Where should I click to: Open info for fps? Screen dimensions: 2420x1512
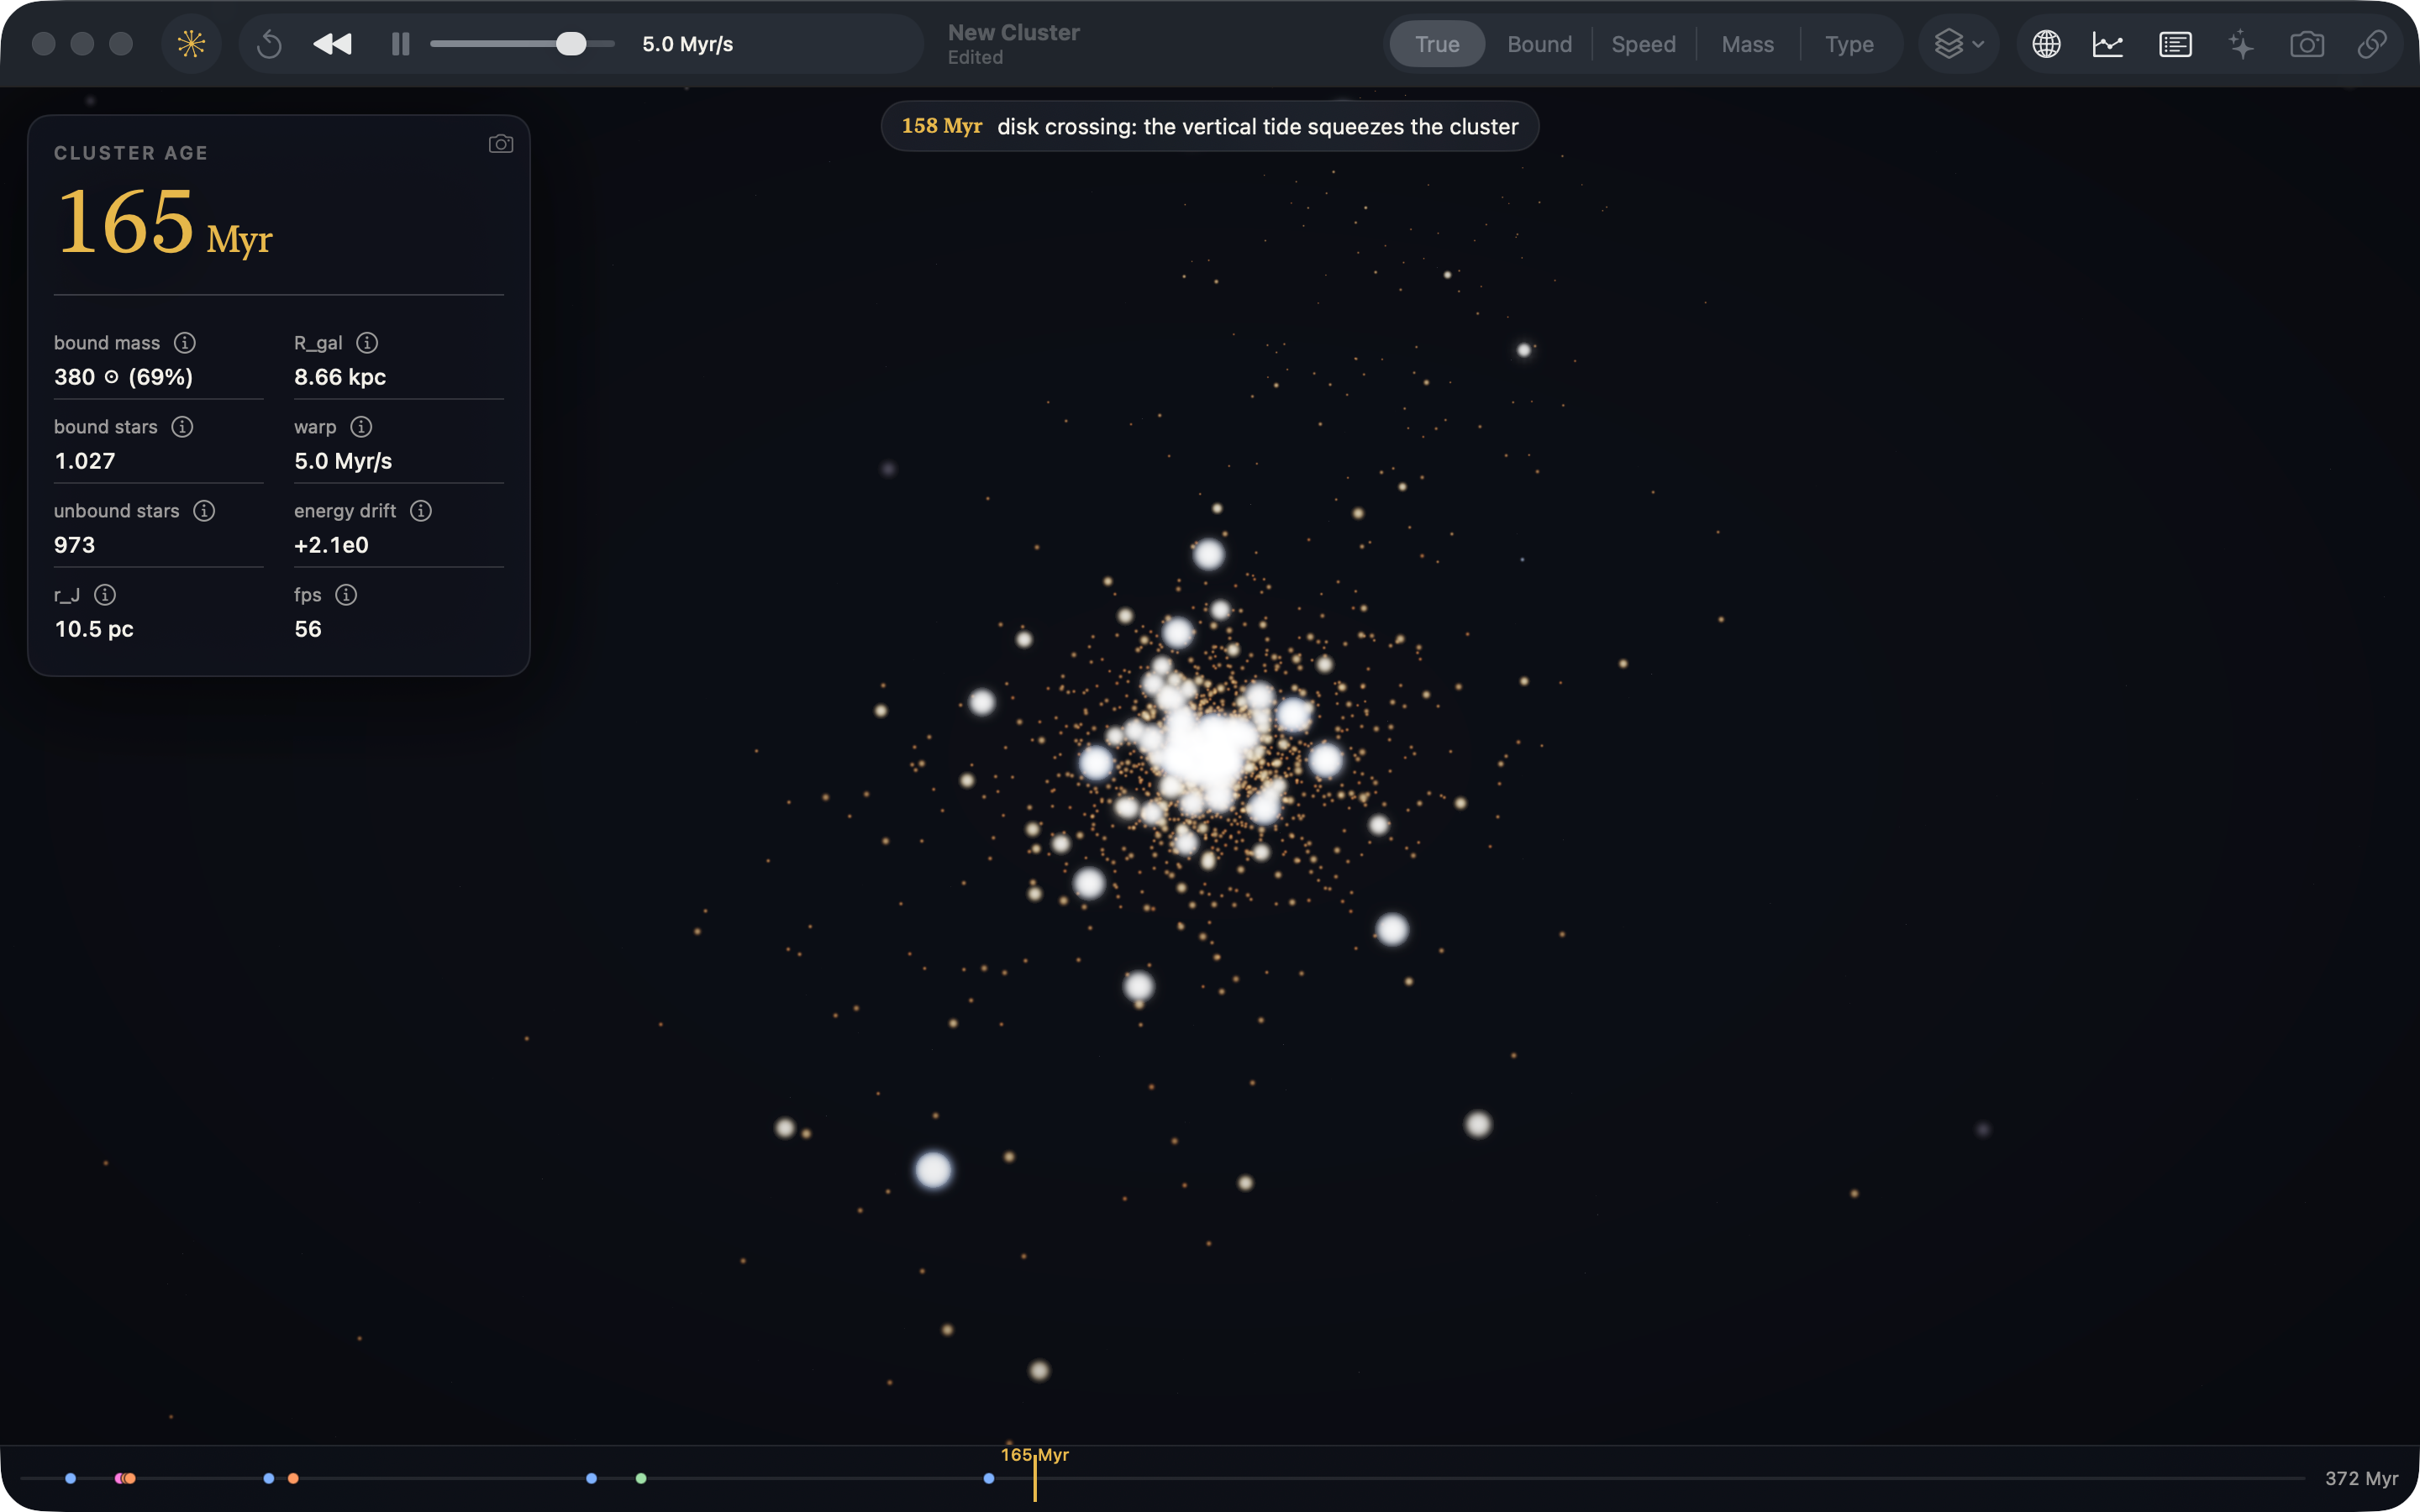click(x=346, y=595)
